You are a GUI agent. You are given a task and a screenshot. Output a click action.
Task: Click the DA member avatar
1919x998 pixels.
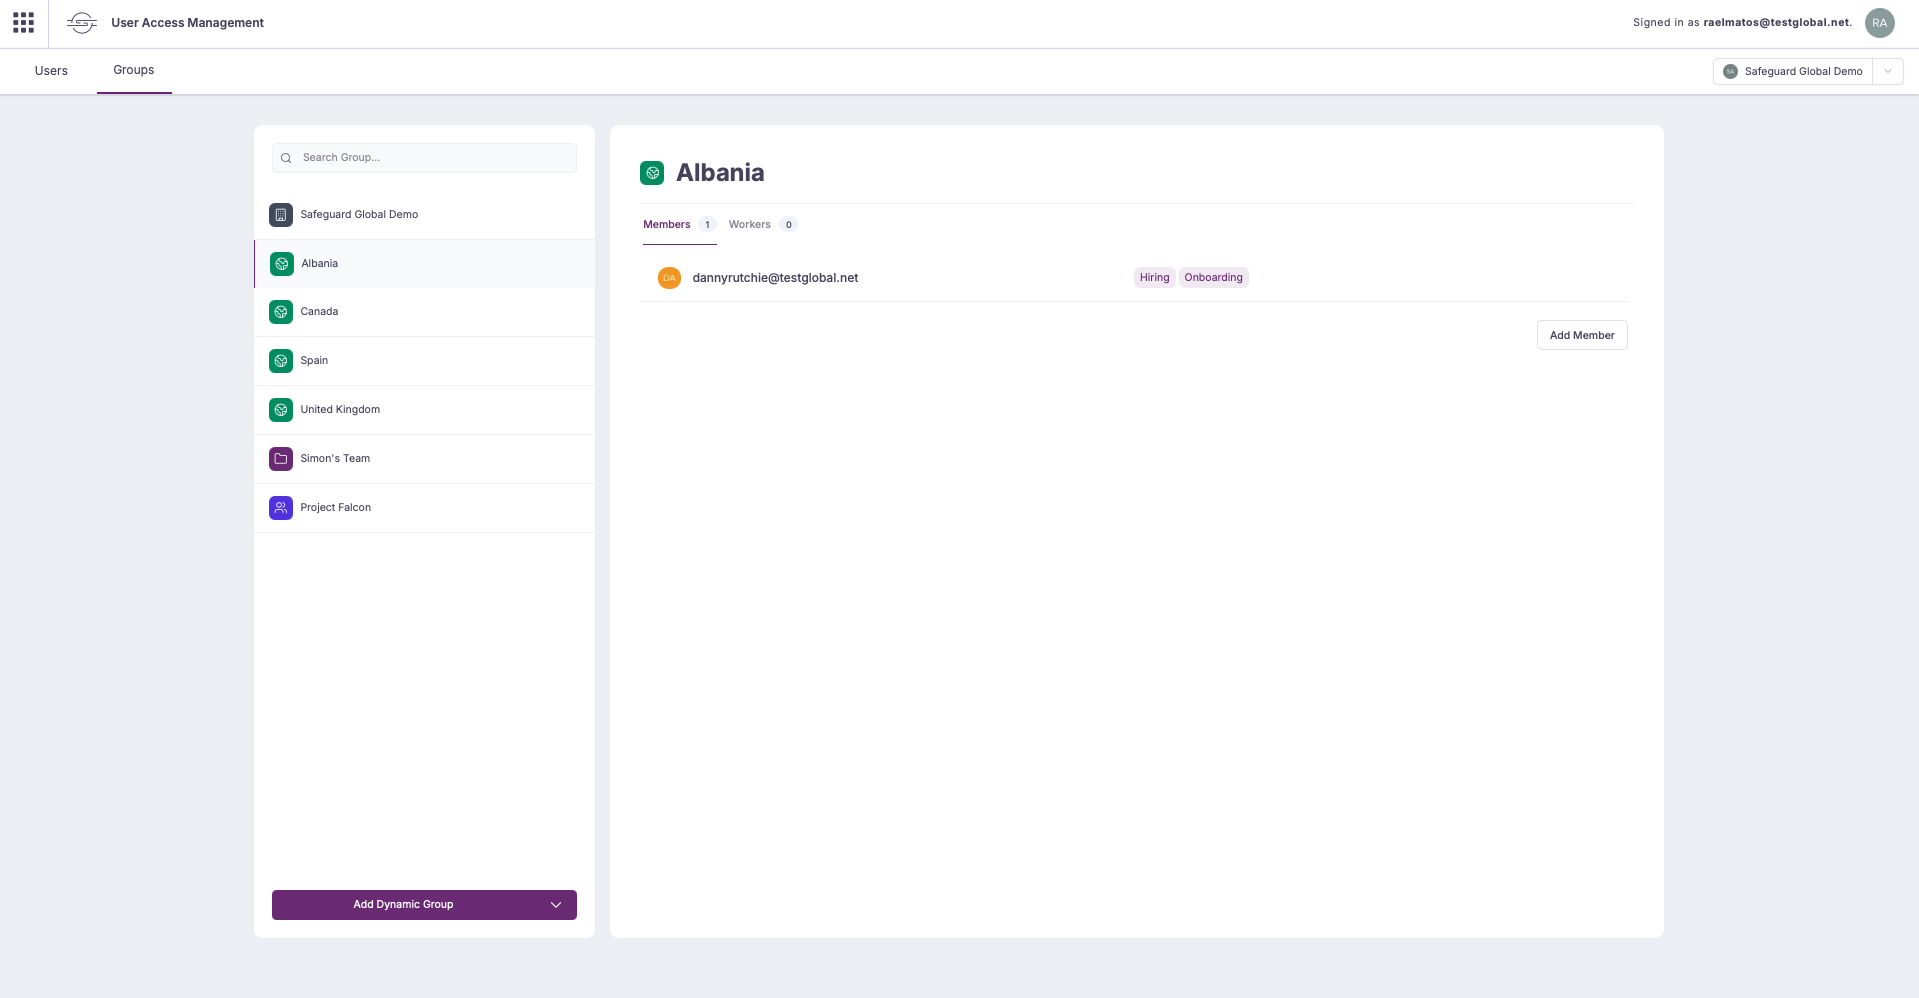pos(669,278)
